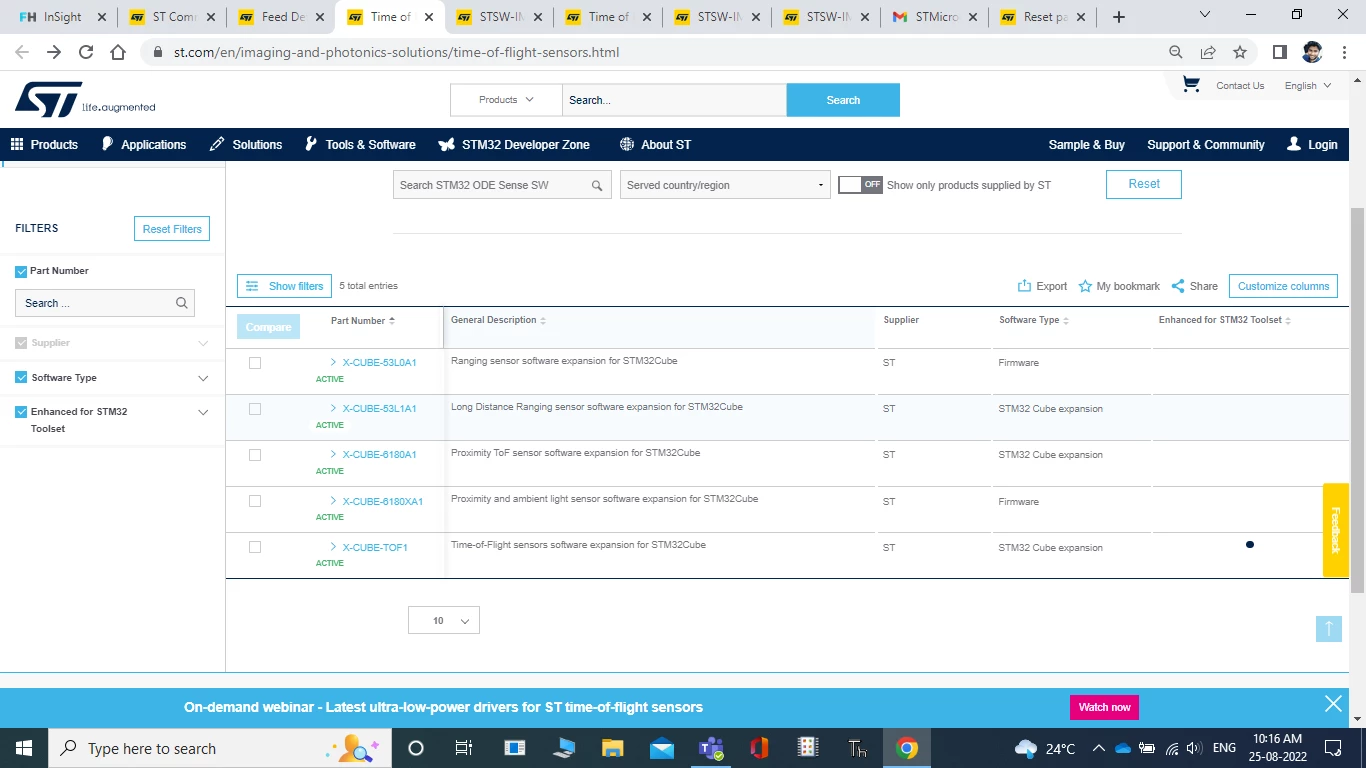Screen dimensions: 1366x768
Task: Change the English language dropdown
Action: tap(1308, 86)
